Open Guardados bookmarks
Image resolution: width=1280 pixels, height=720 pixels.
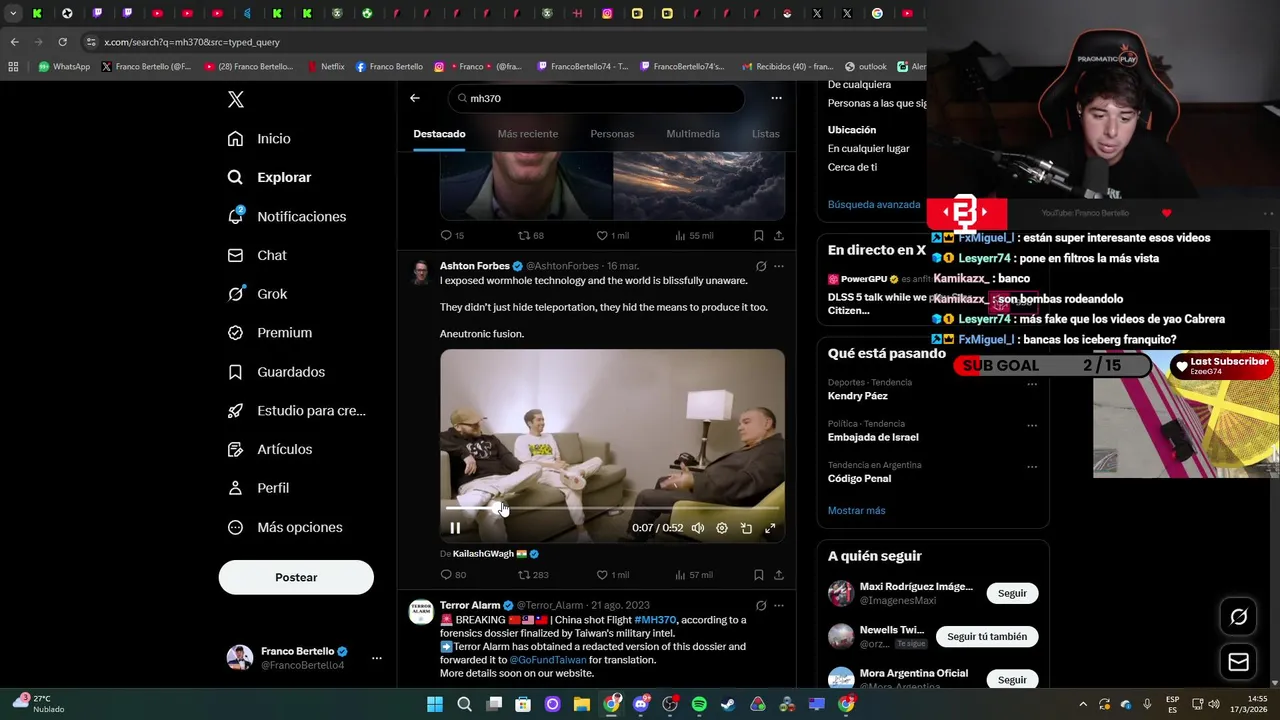pos(276,371)
